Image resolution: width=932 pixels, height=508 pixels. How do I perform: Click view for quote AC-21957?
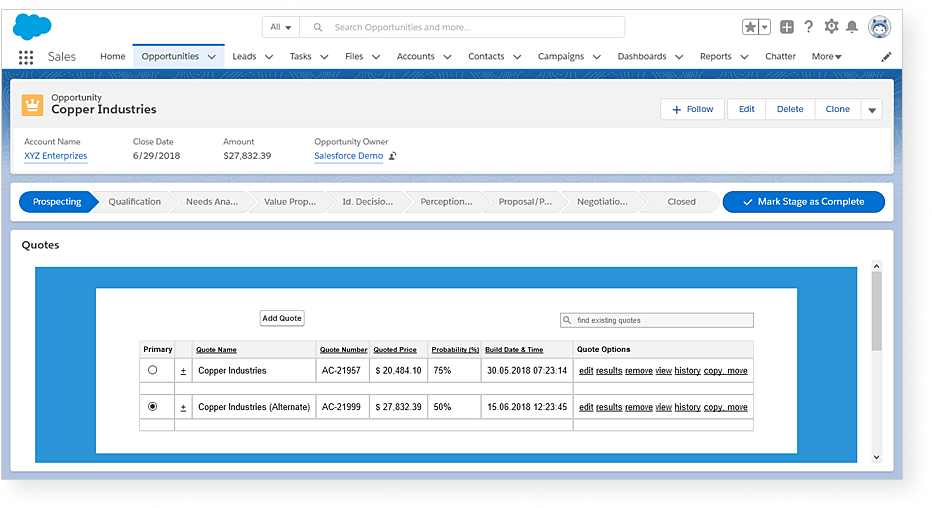tap(663, 371)
